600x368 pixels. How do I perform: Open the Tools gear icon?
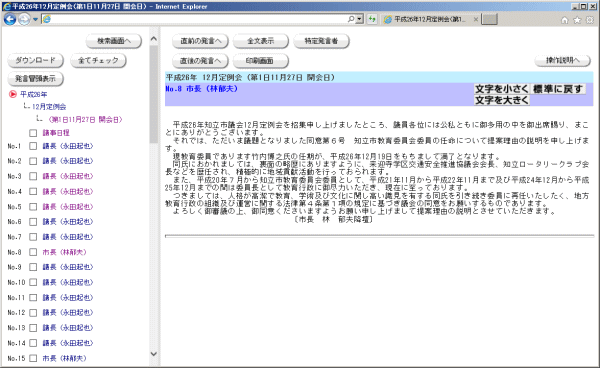(590, 20)
